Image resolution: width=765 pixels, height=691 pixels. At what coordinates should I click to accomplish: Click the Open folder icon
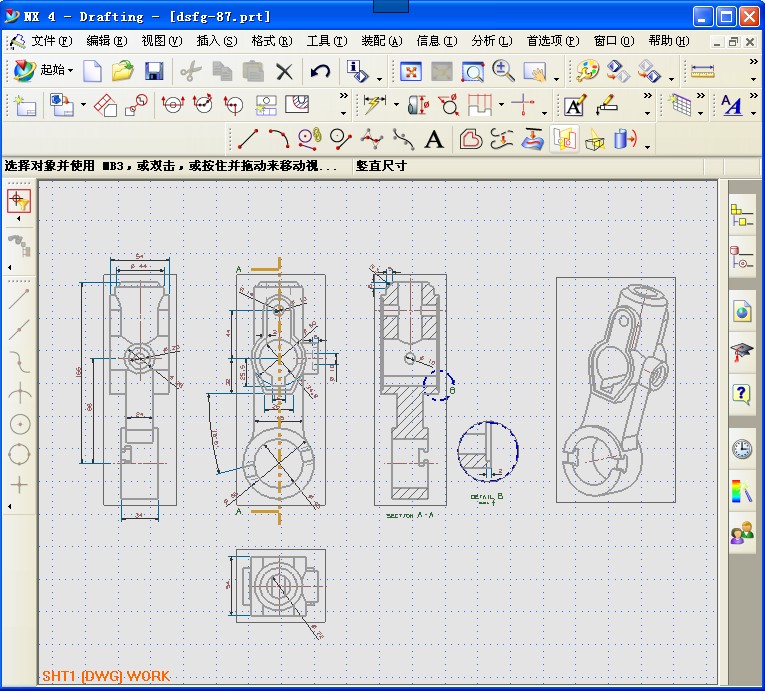point(123,71)
